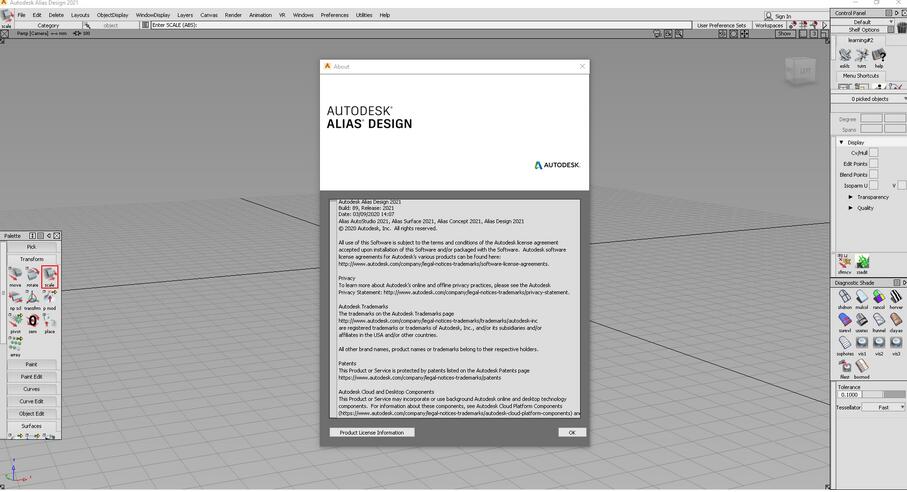Open the File menu
This screenshot has height=492, width=907.
pos(21,15)
